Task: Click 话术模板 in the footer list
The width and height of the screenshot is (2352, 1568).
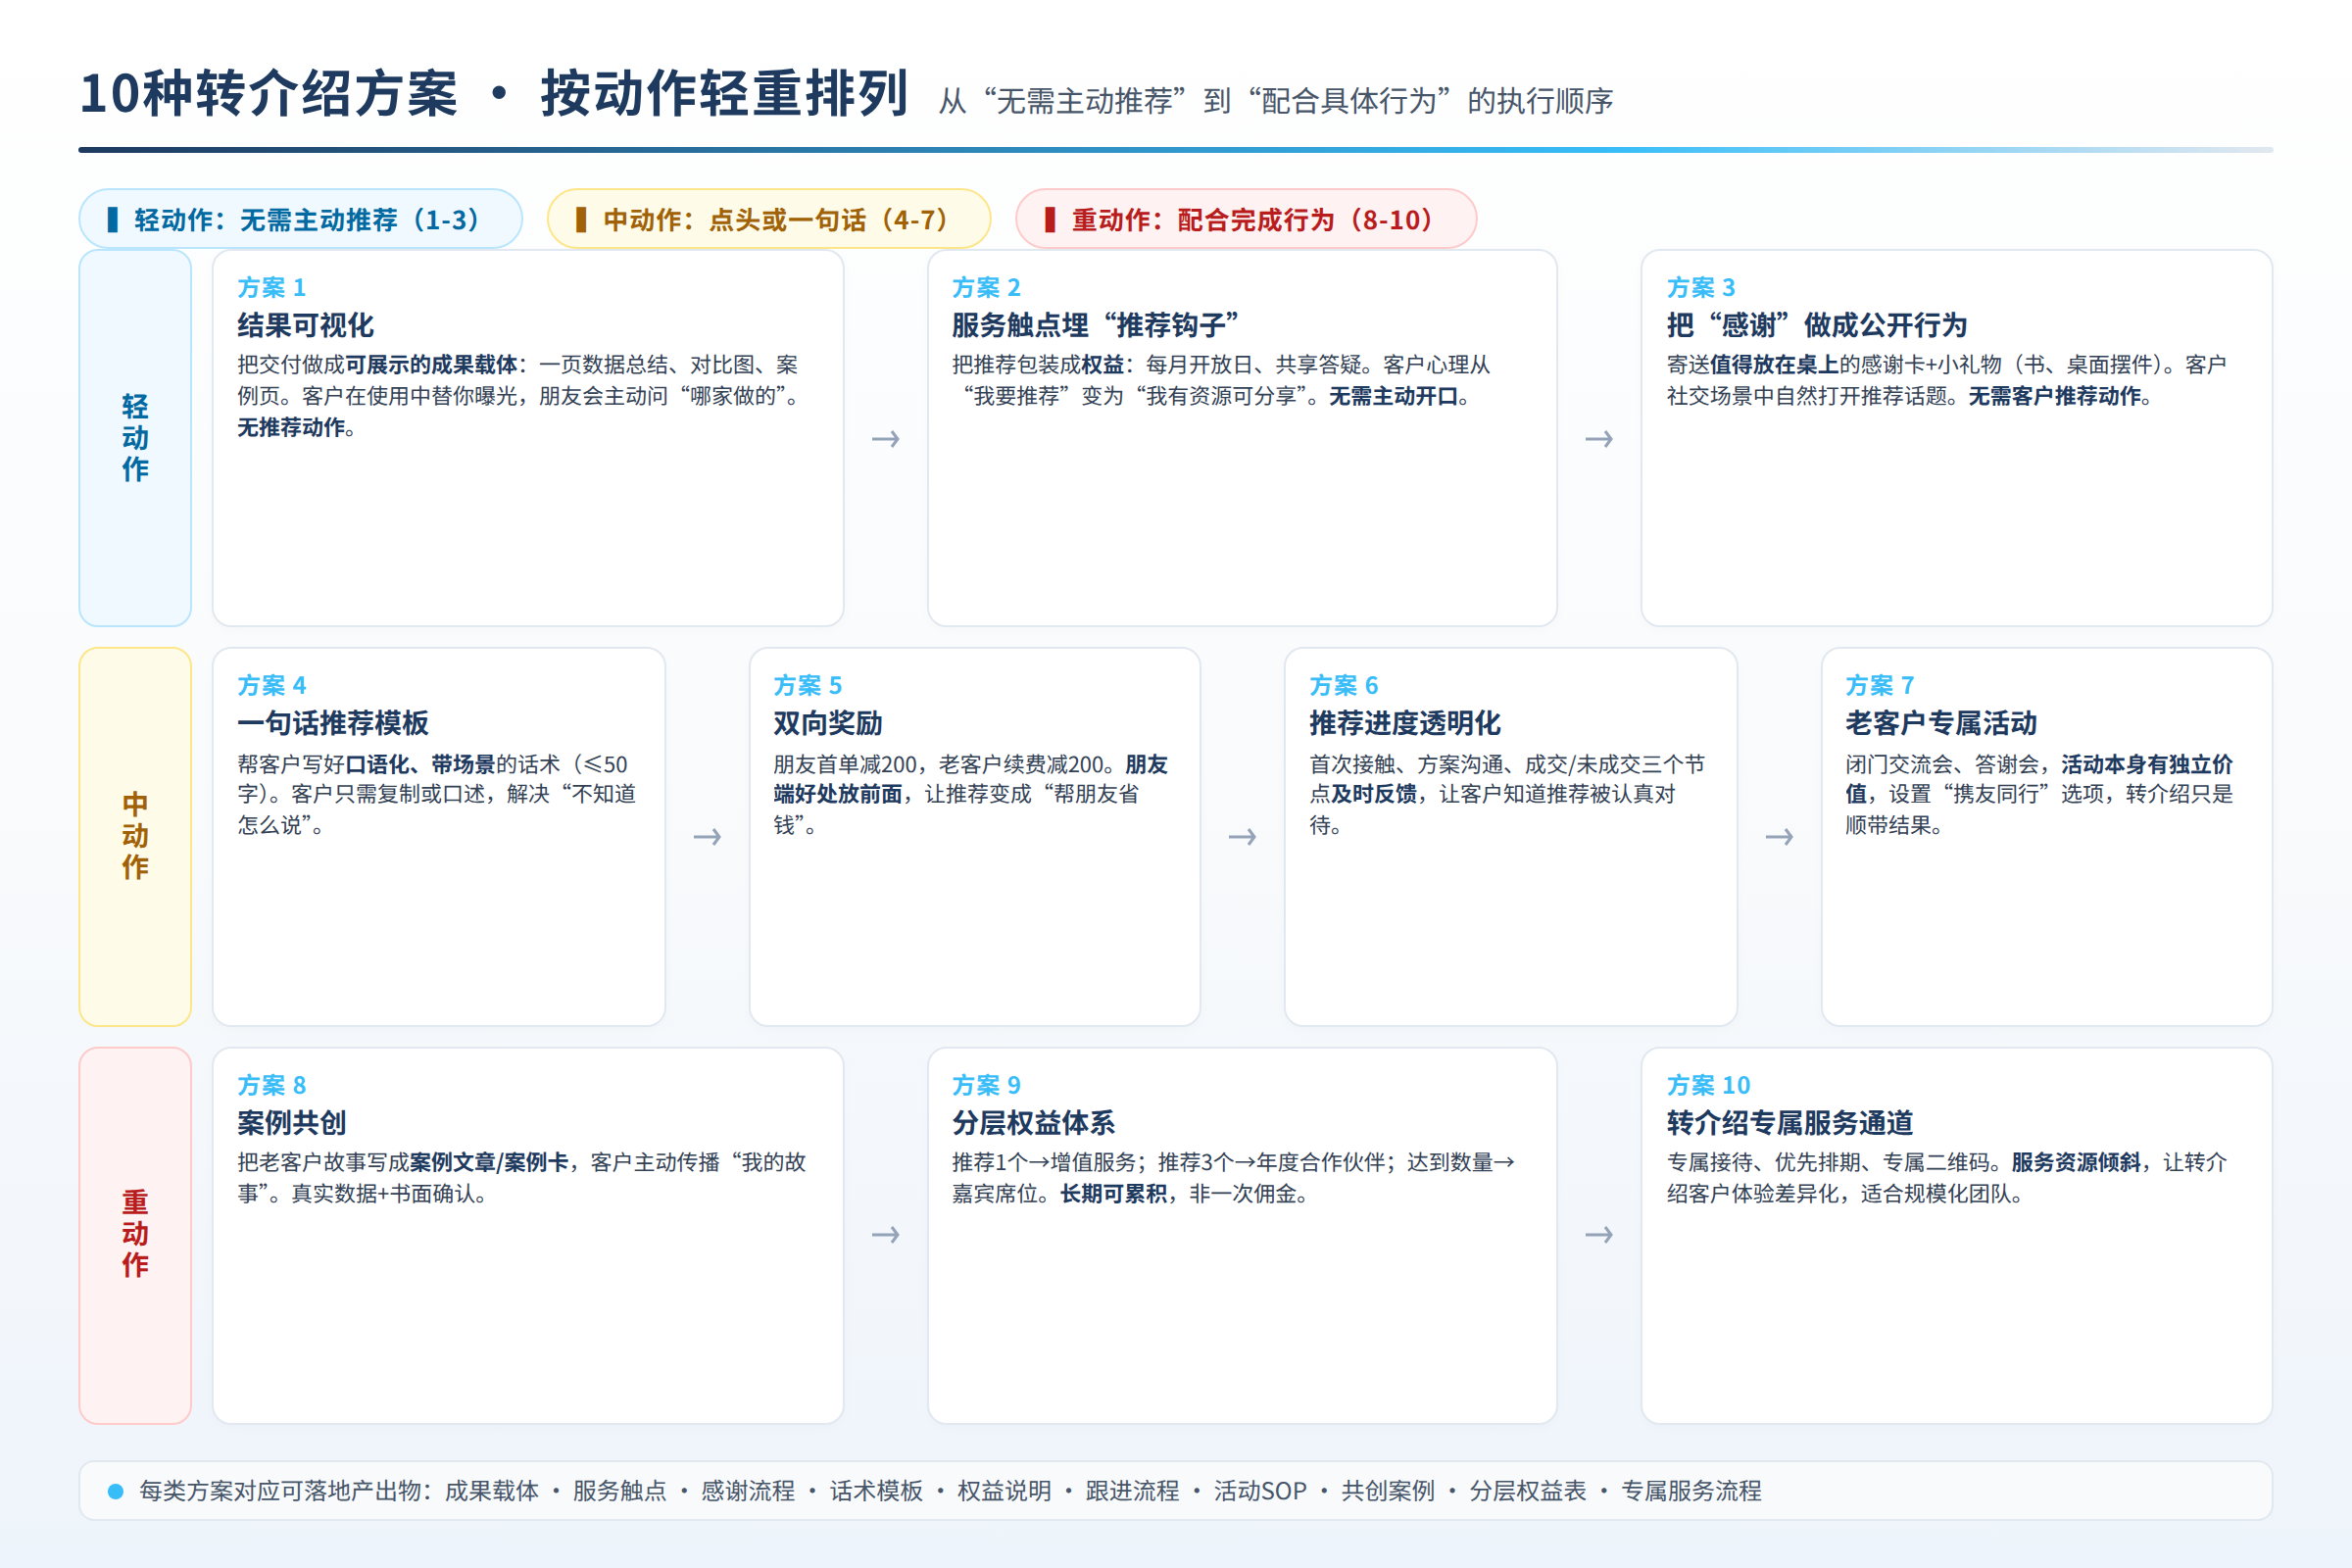Action: 876,1491
